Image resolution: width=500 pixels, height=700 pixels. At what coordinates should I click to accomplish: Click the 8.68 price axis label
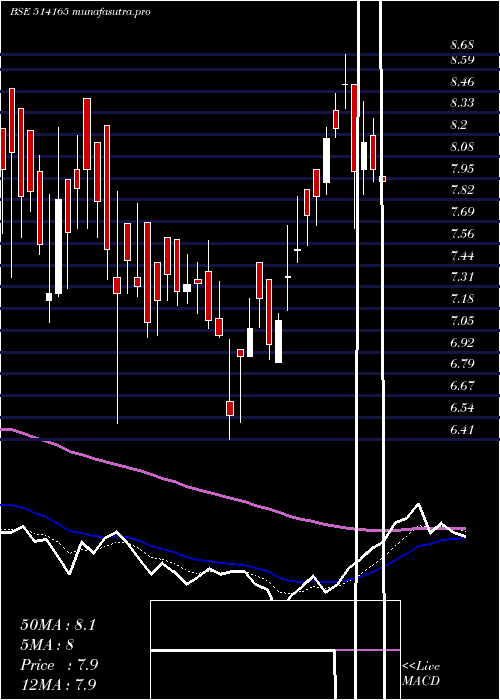(462, 45)
